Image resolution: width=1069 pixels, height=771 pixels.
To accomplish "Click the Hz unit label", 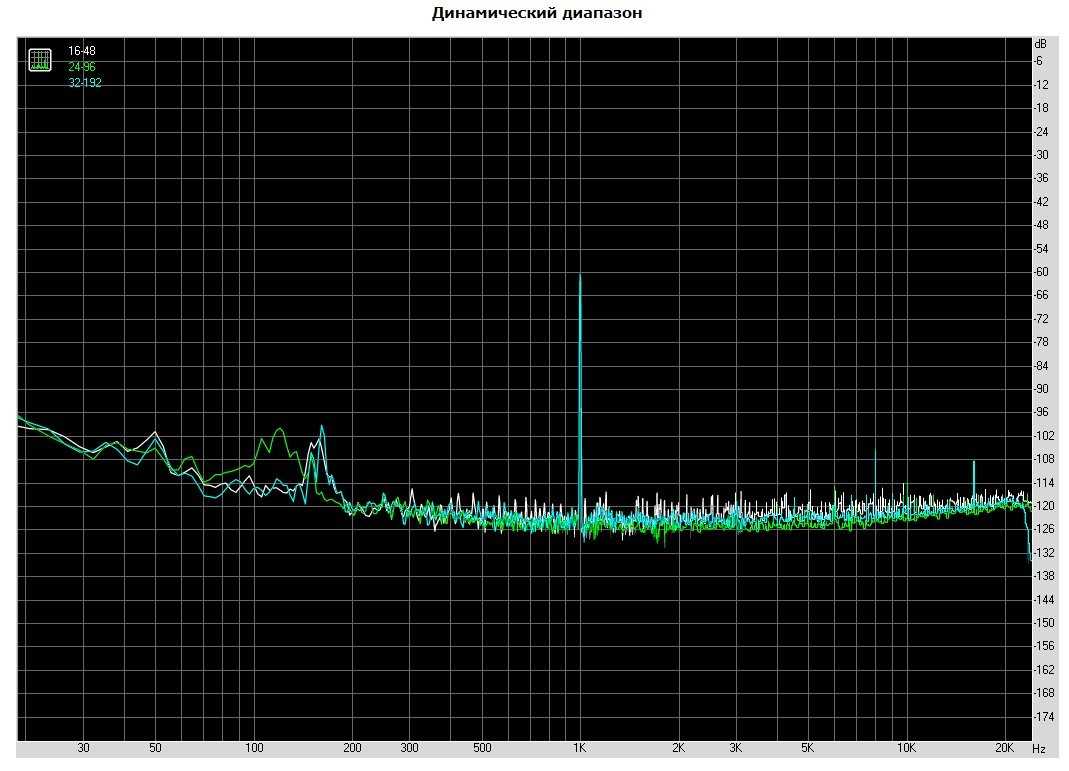I will point(1039,748).
